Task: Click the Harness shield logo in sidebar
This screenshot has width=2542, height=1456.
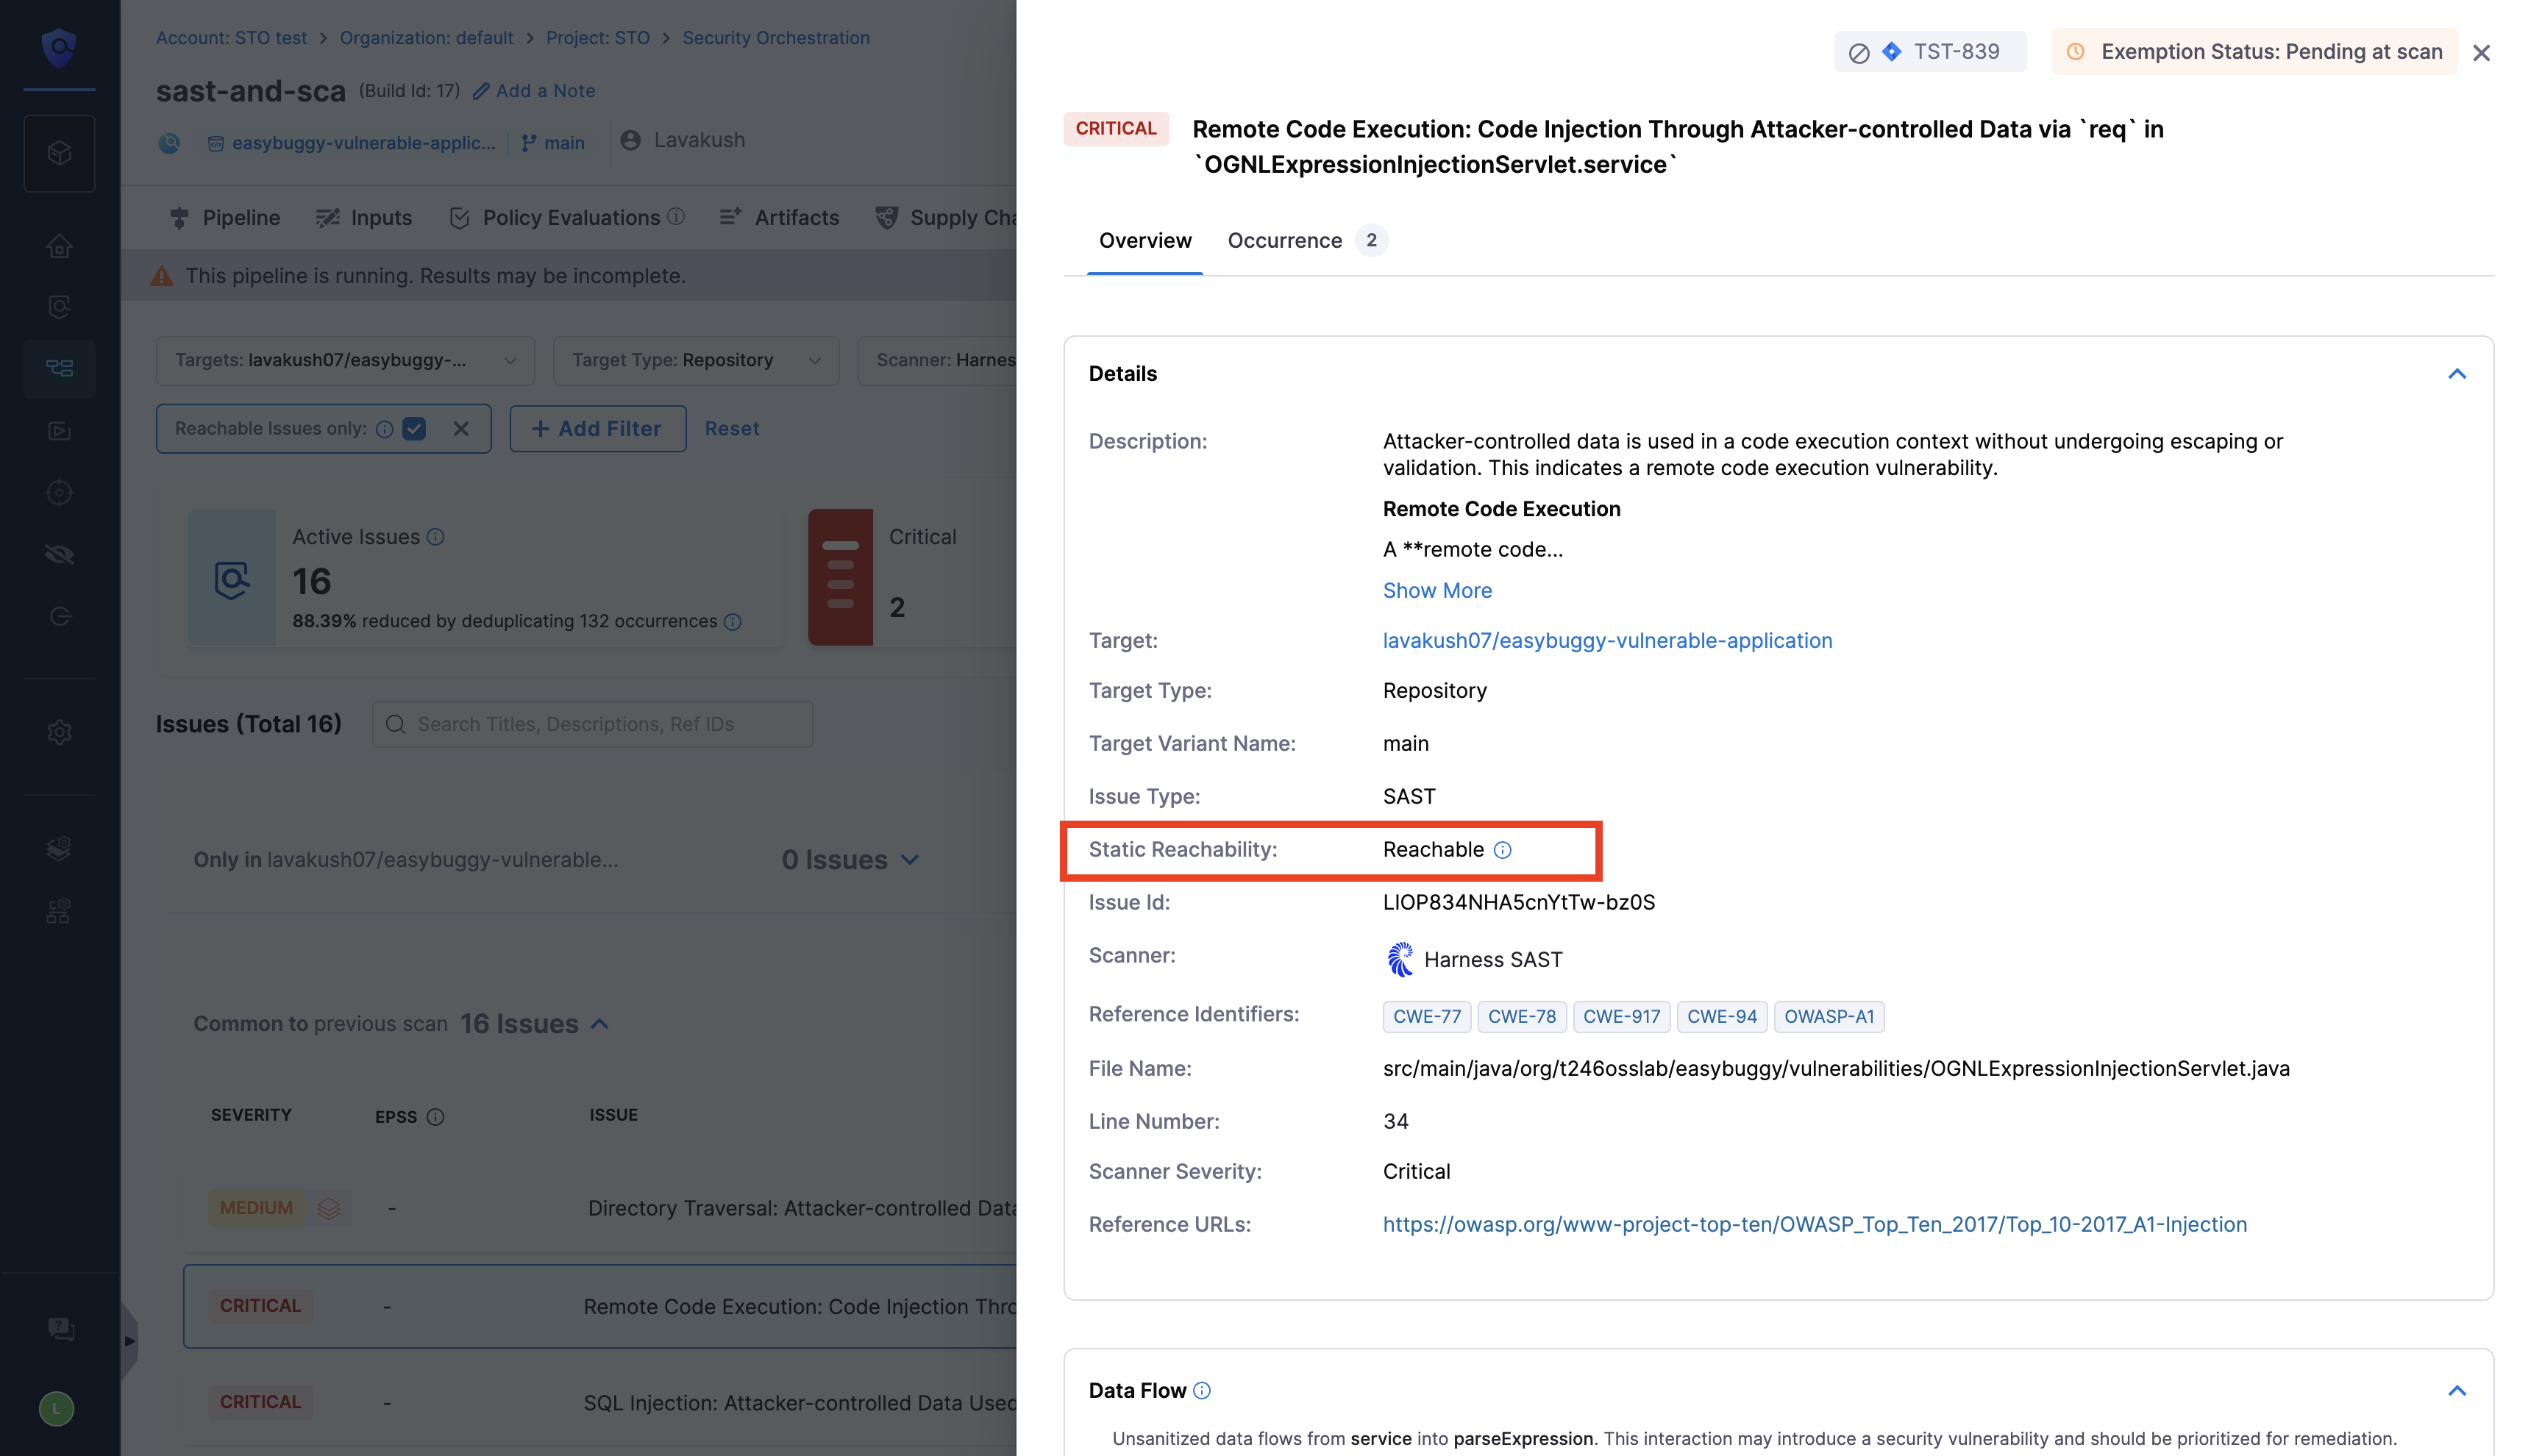Action: click(x=59, y=47)
